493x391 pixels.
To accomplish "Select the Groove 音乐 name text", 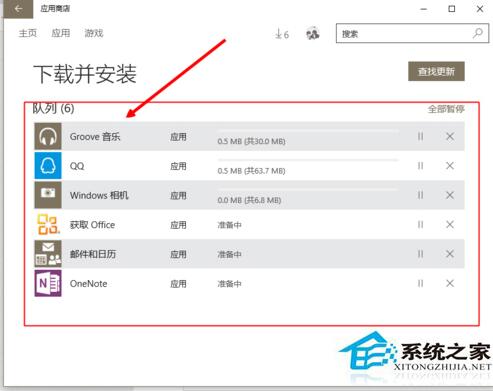I will coord(95,137).
